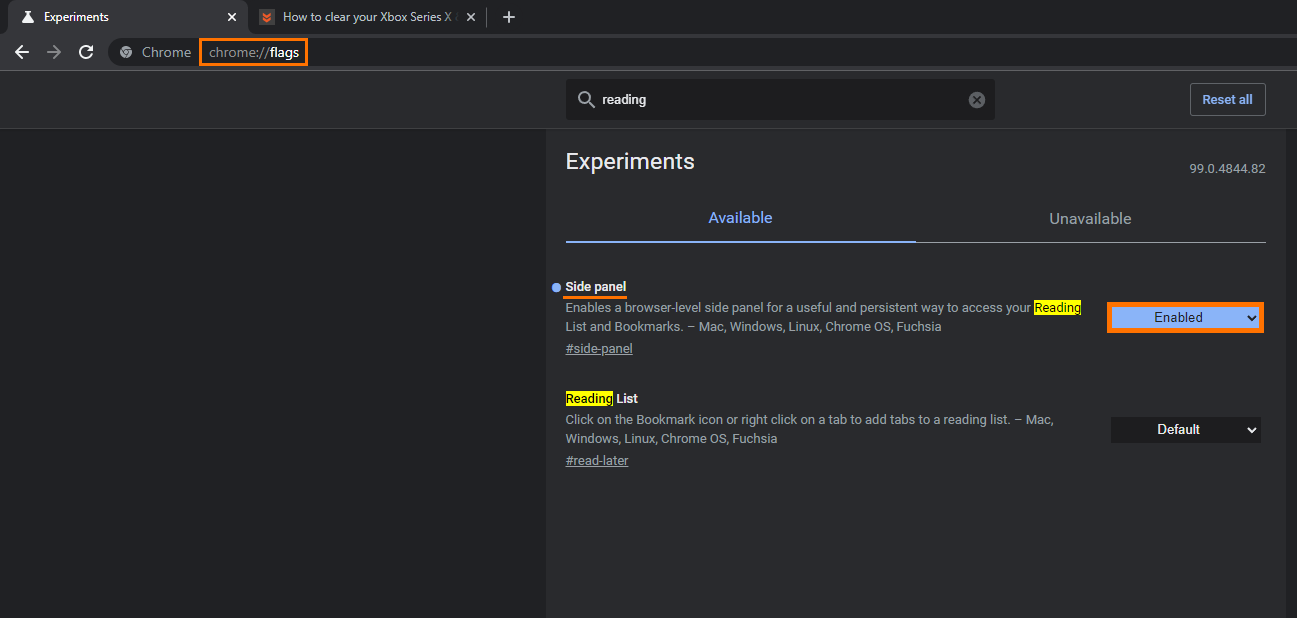Click the Side panel flag description text
The height and width of the screenshot is (618, 1297).
(x=823, y=317)
